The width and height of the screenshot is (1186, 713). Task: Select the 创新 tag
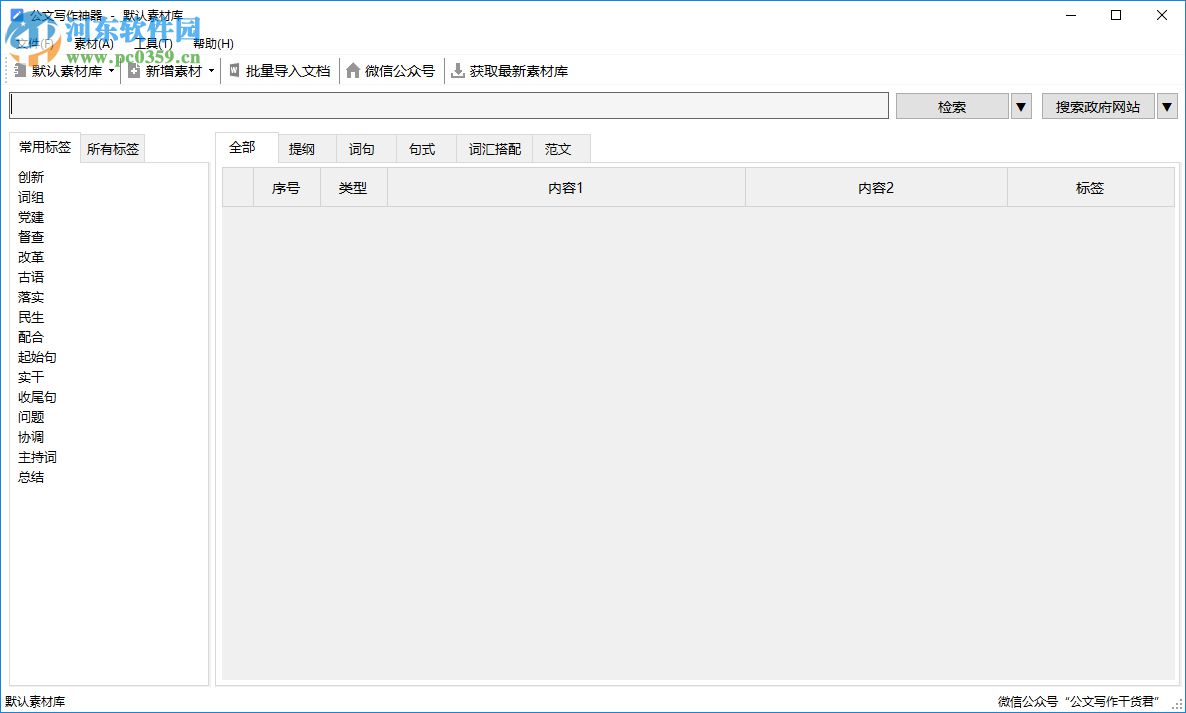click(31, 177)
